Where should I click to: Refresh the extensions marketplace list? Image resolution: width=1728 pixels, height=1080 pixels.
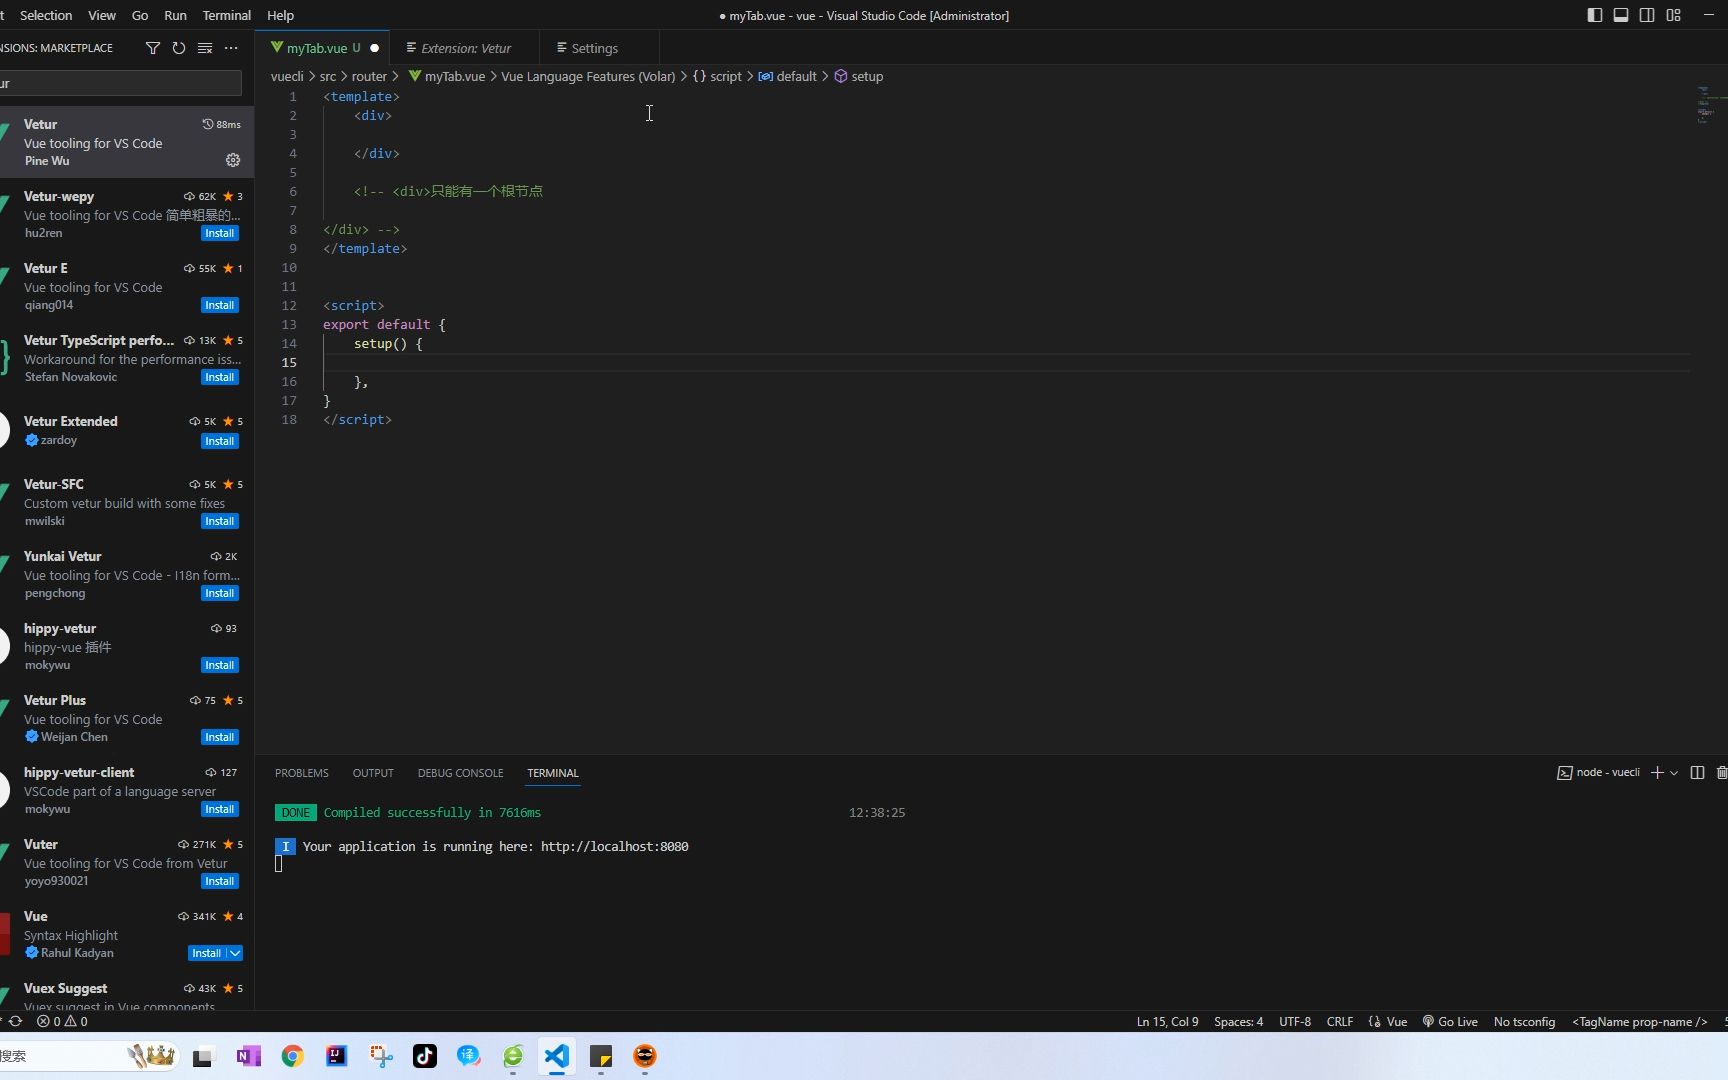tap(179, 48)
